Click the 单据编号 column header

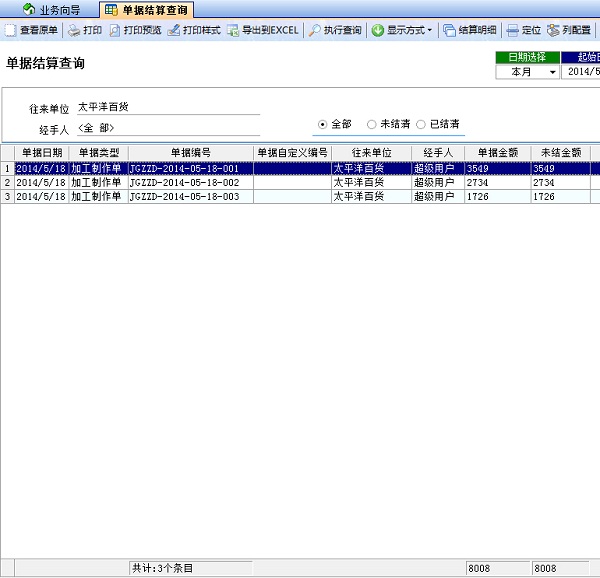pyautogui.click(x=190, y=152)
